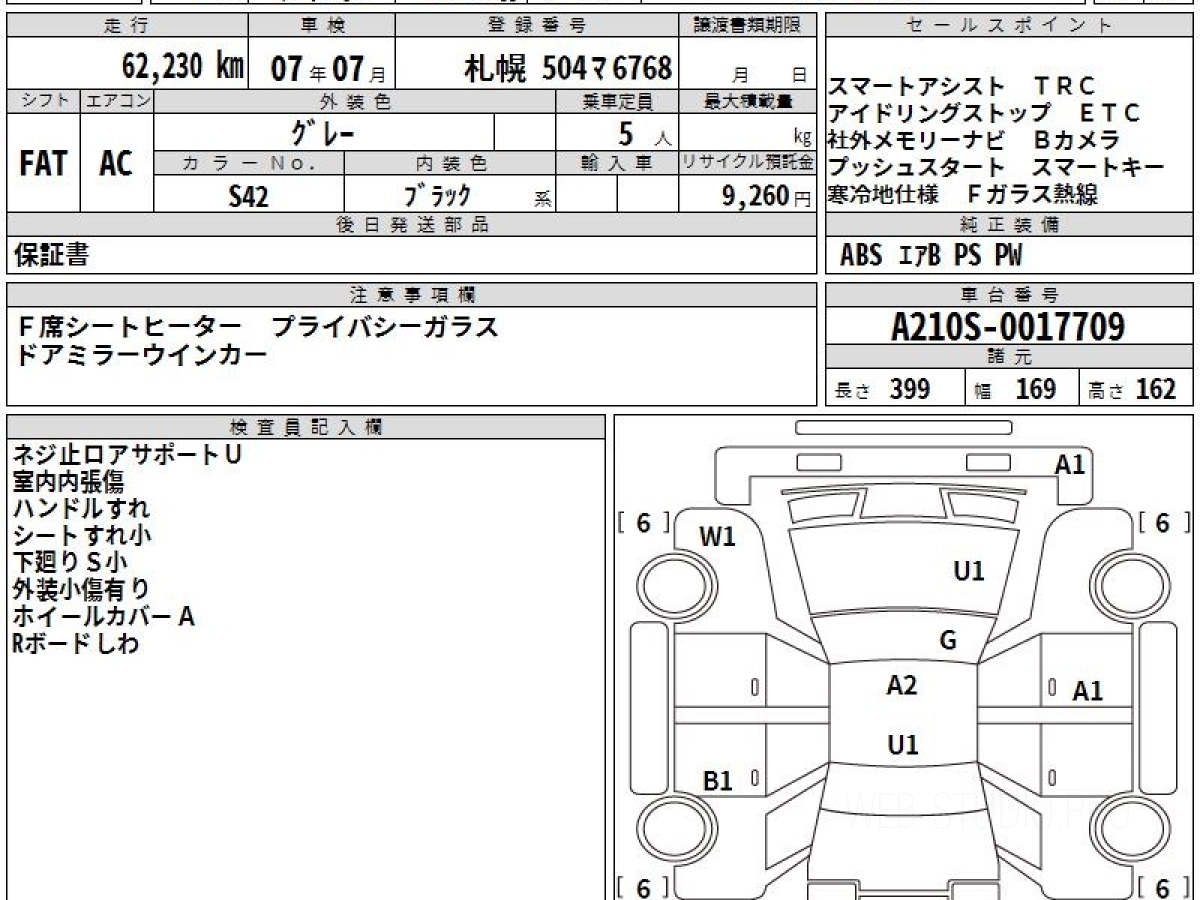The height and width of the screenshot is (900, 1200).
Task: Select the カラーNo. header
Action: click(x=249, y=163)
